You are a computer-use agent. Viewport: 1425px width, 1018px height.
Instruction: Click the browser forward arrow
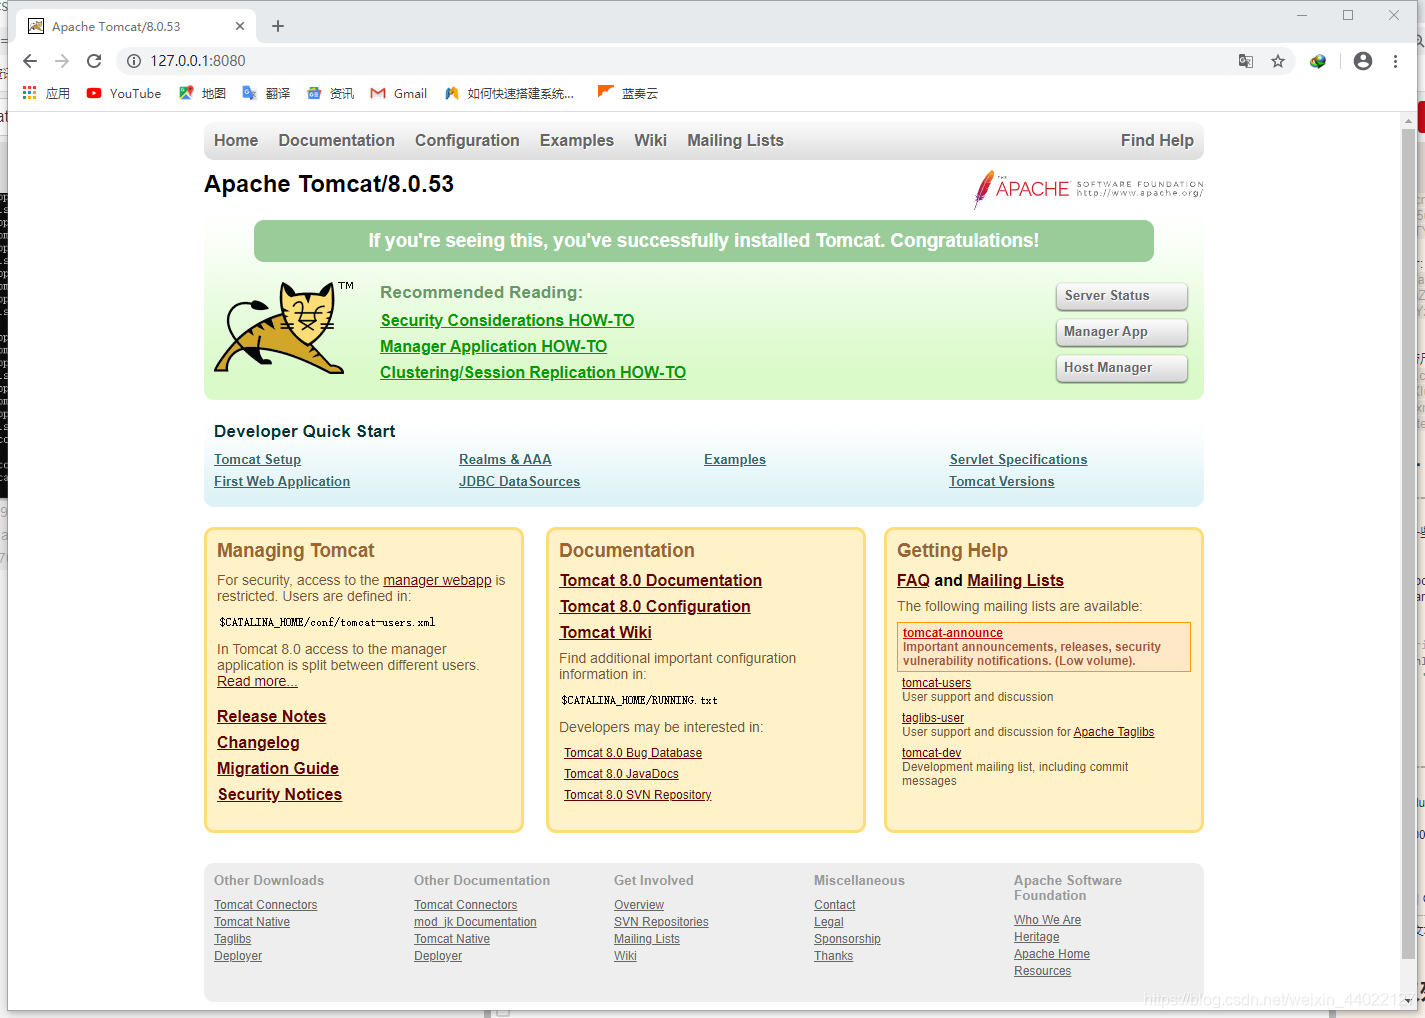coord(62,61)
